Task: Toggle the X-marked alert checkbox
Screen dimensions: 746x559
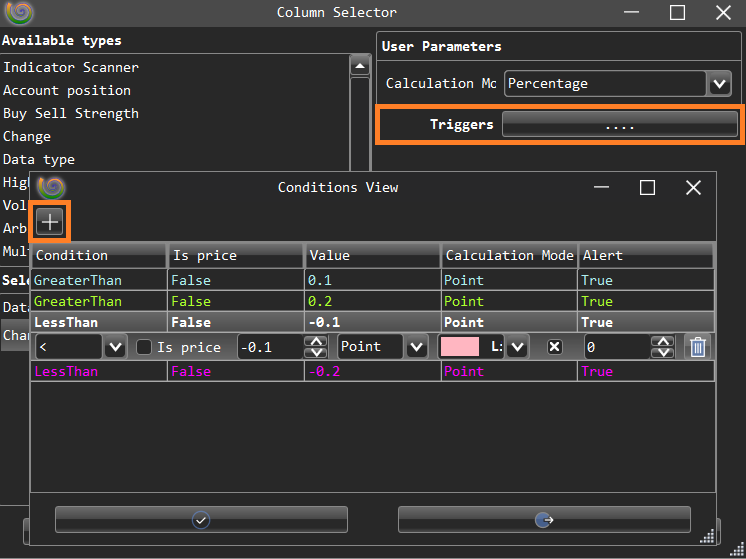Action: coord(554,347)
